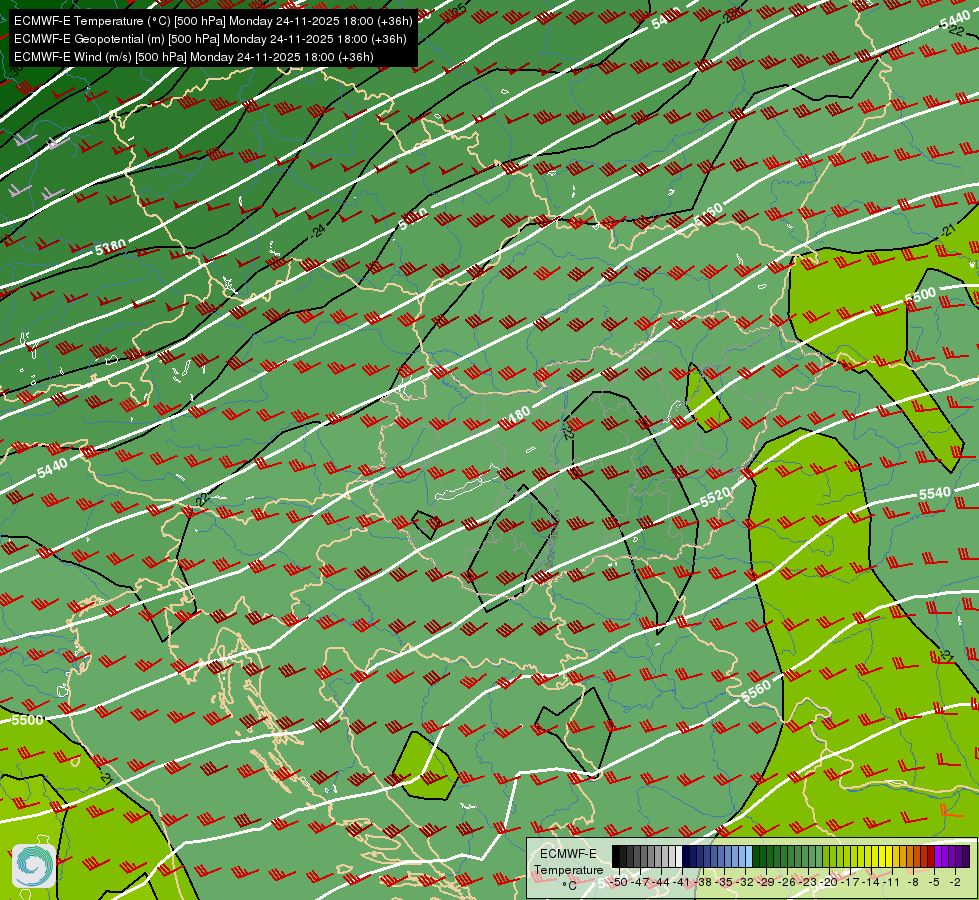Image resolution: width=979 pixels, height=900 pixels.
Task: Select the ECMWF-E Geopotential (m) title line
Action: (x=210, y=39)
